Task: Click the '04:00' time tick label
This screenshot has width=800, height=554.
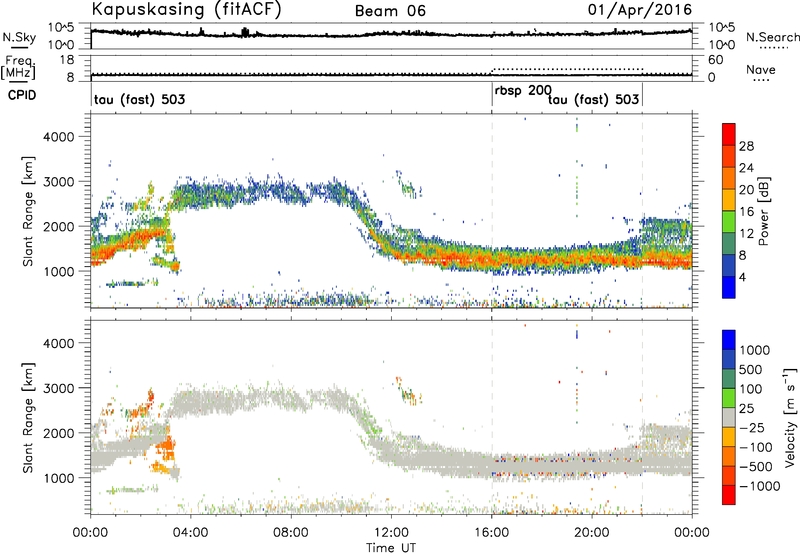Action: pyautogui.click(x=191, y=533)
